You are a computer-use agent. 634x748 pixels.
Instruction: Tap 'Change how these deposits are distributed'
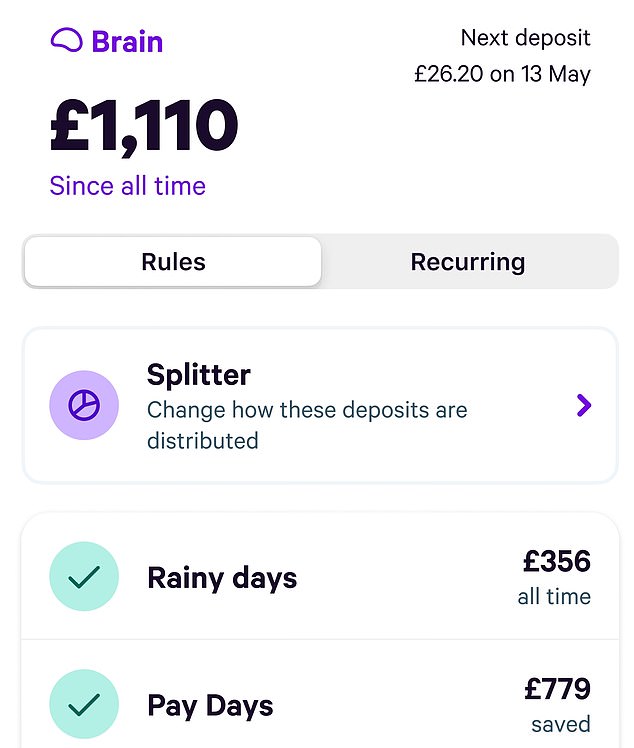(306, 424)
